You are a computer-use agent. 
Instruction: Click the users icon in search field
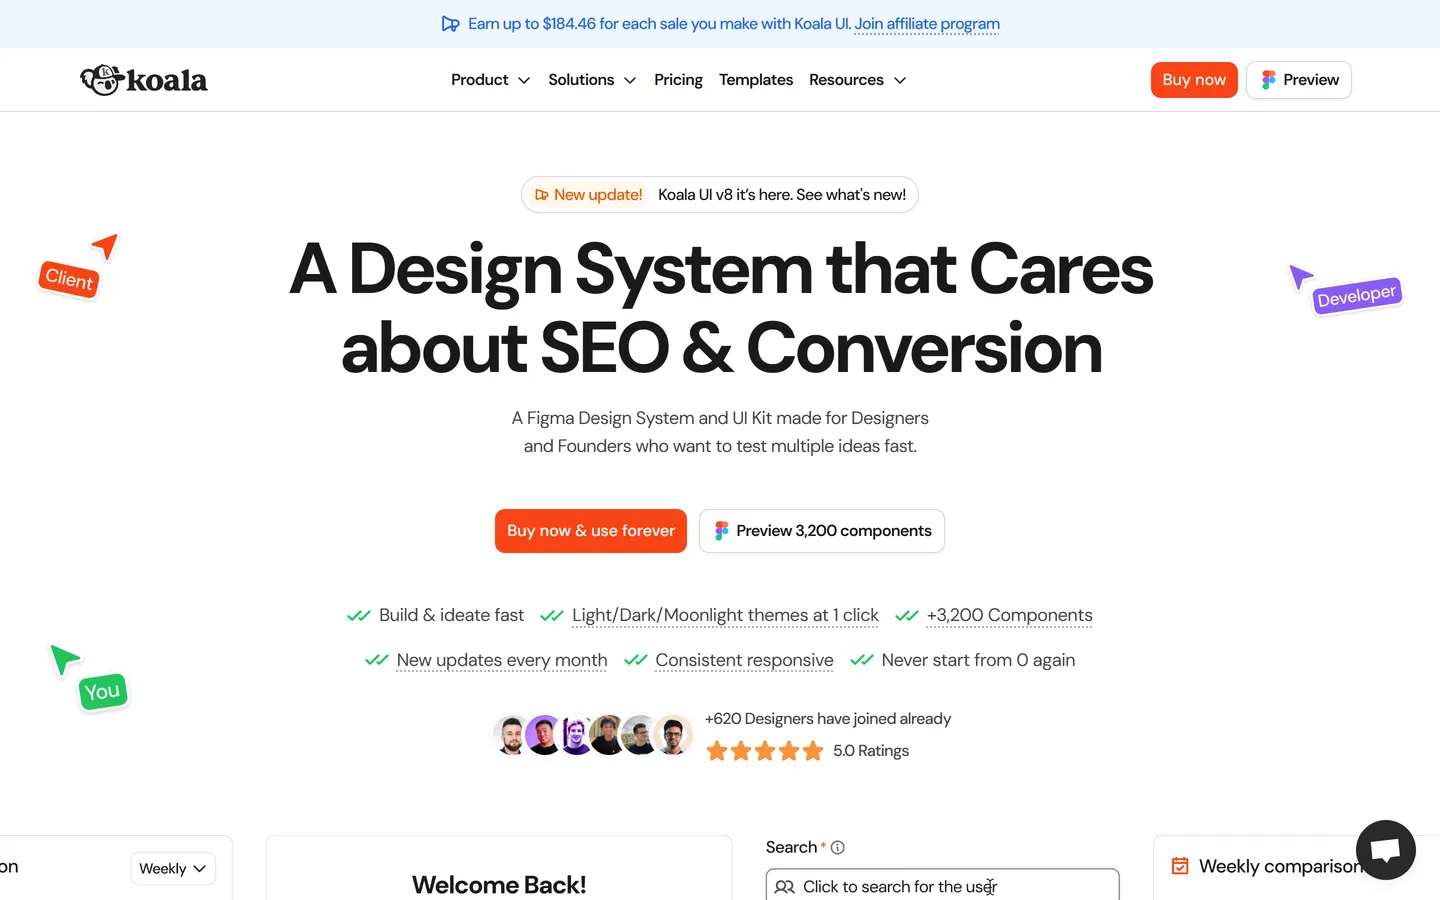click(785, 887)
